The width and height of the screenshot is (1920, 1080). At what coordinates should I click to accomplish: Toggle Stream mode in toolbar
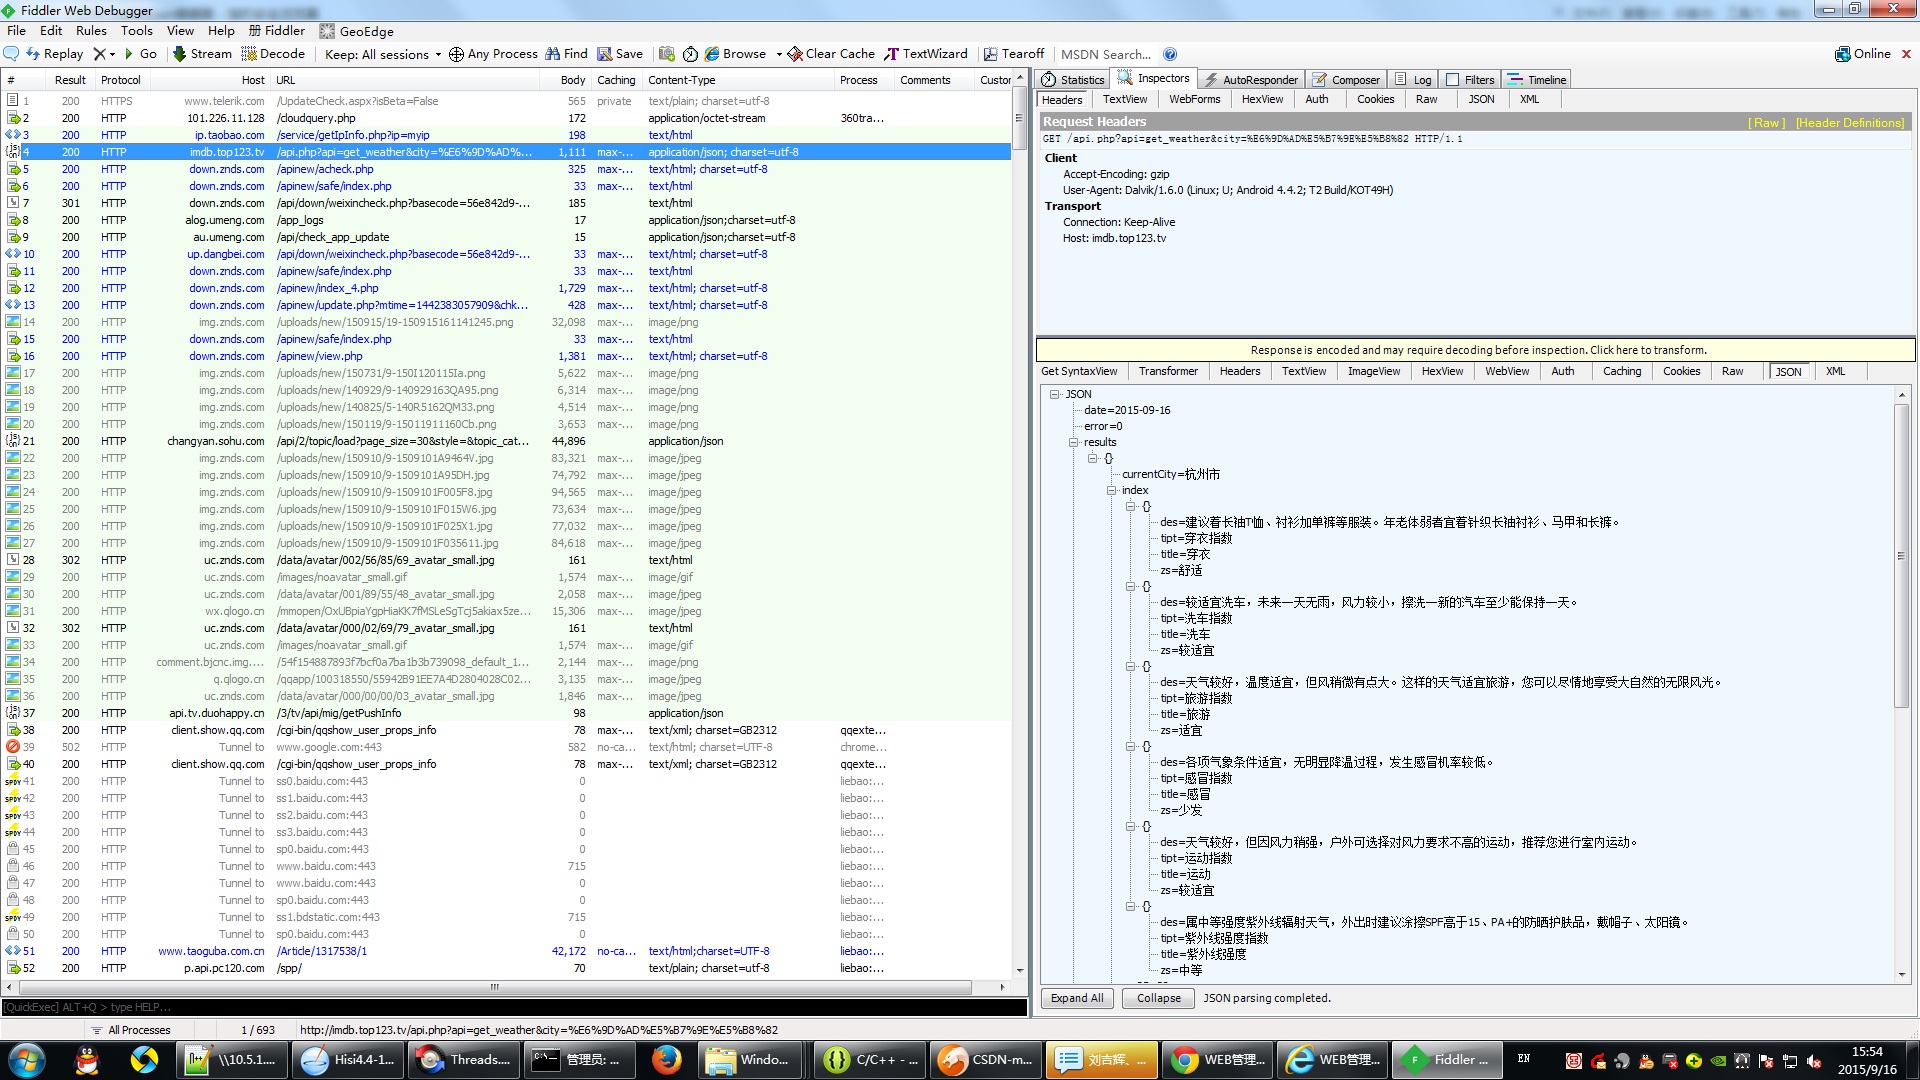coord(202,54)
